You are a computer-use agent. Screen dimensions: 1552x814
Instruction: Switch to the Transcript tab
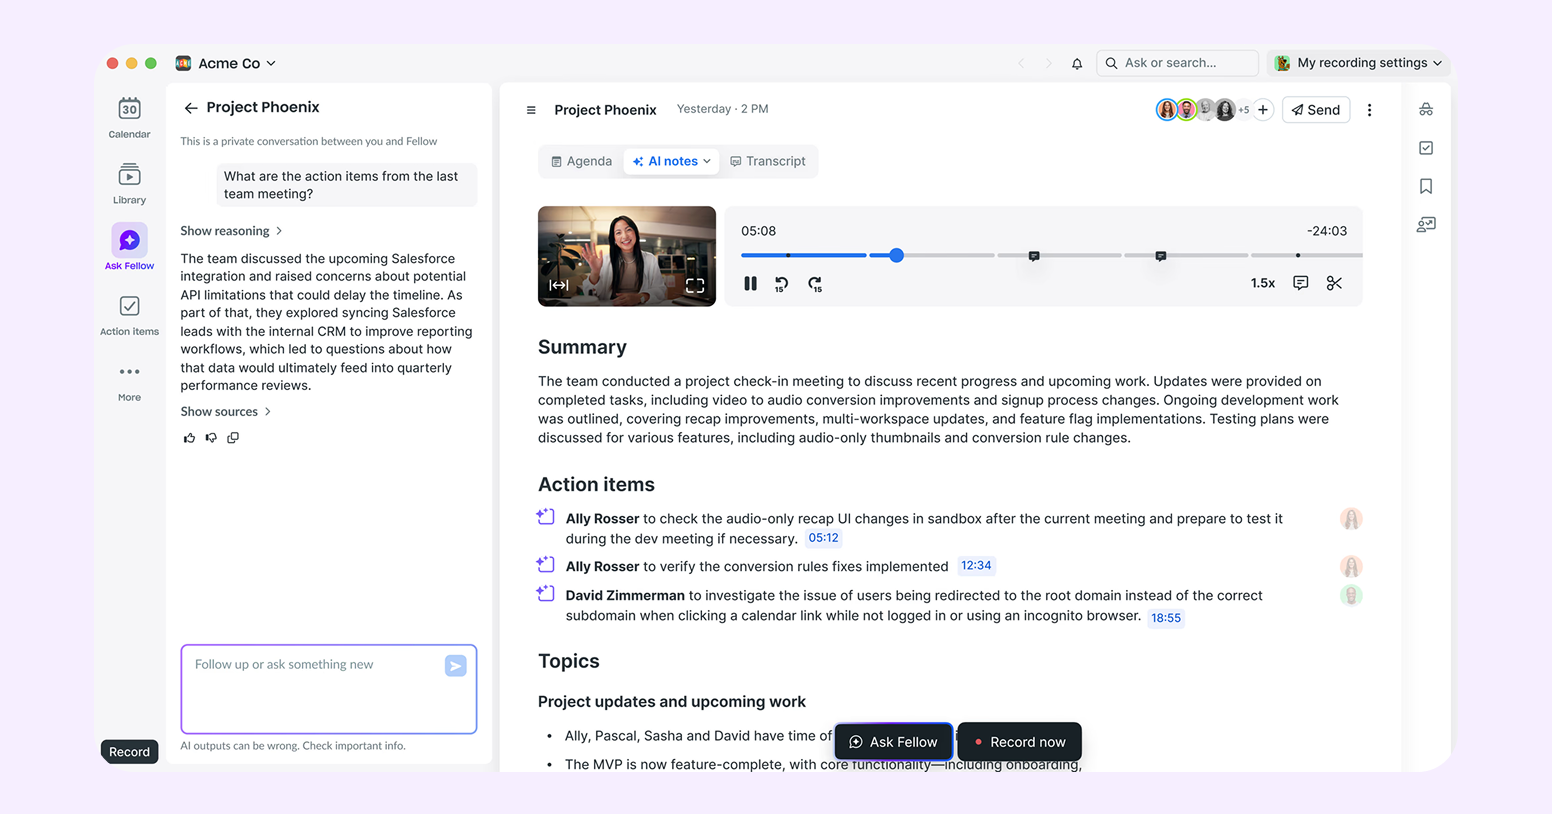[x=767, y=161]
